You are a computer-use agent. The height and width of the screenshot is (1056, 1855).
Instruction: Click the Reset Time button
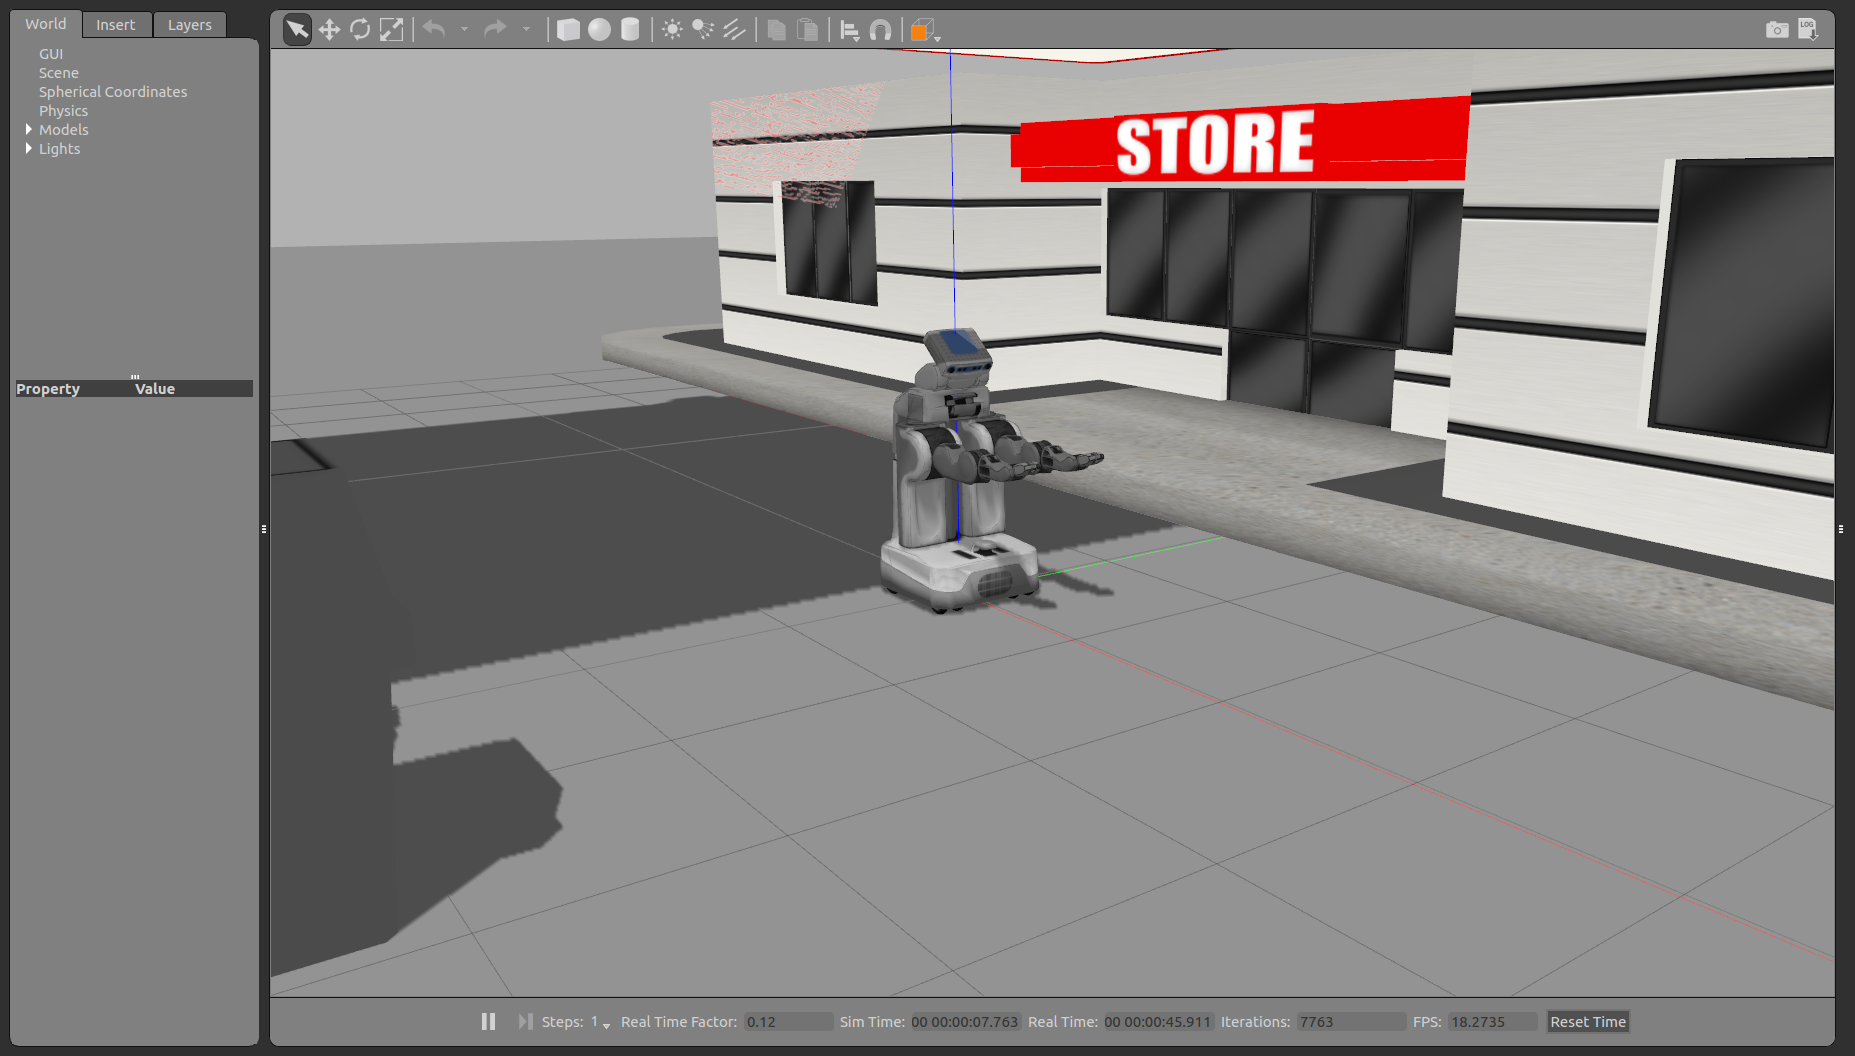[x=1587, y=1021]
